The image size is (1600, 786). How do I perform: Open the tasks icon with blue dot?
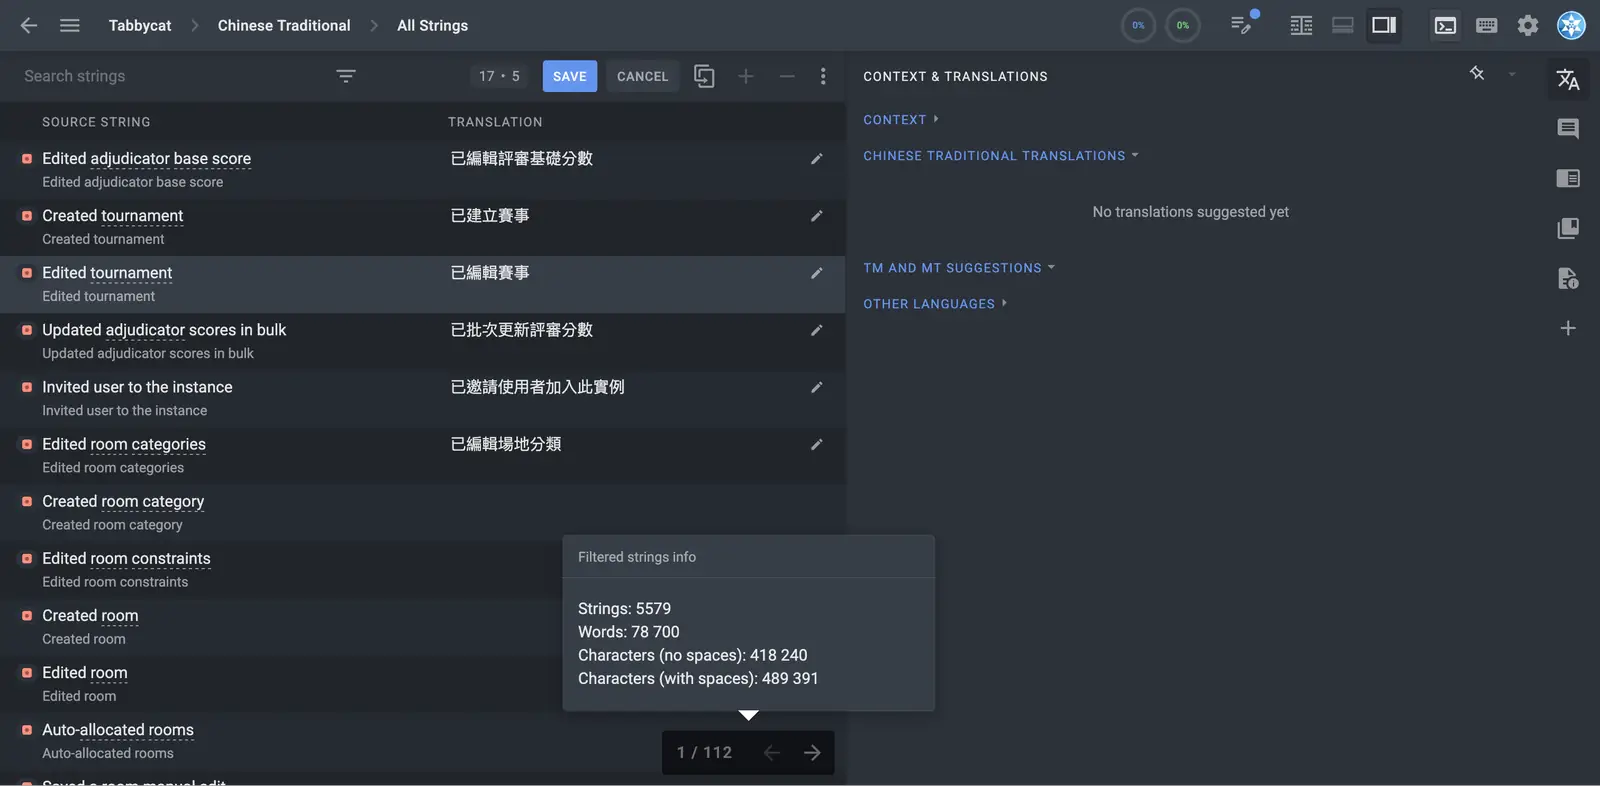pyautogui.click(x=1243, y=24)
